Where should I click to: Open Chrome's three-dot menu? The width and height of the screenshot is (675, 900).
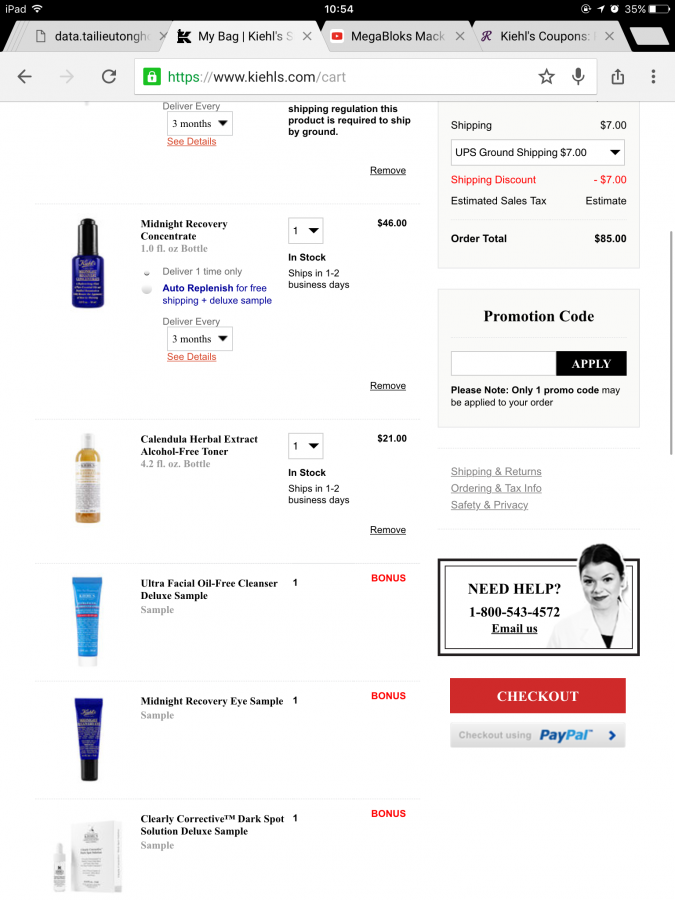pos(653,76)
